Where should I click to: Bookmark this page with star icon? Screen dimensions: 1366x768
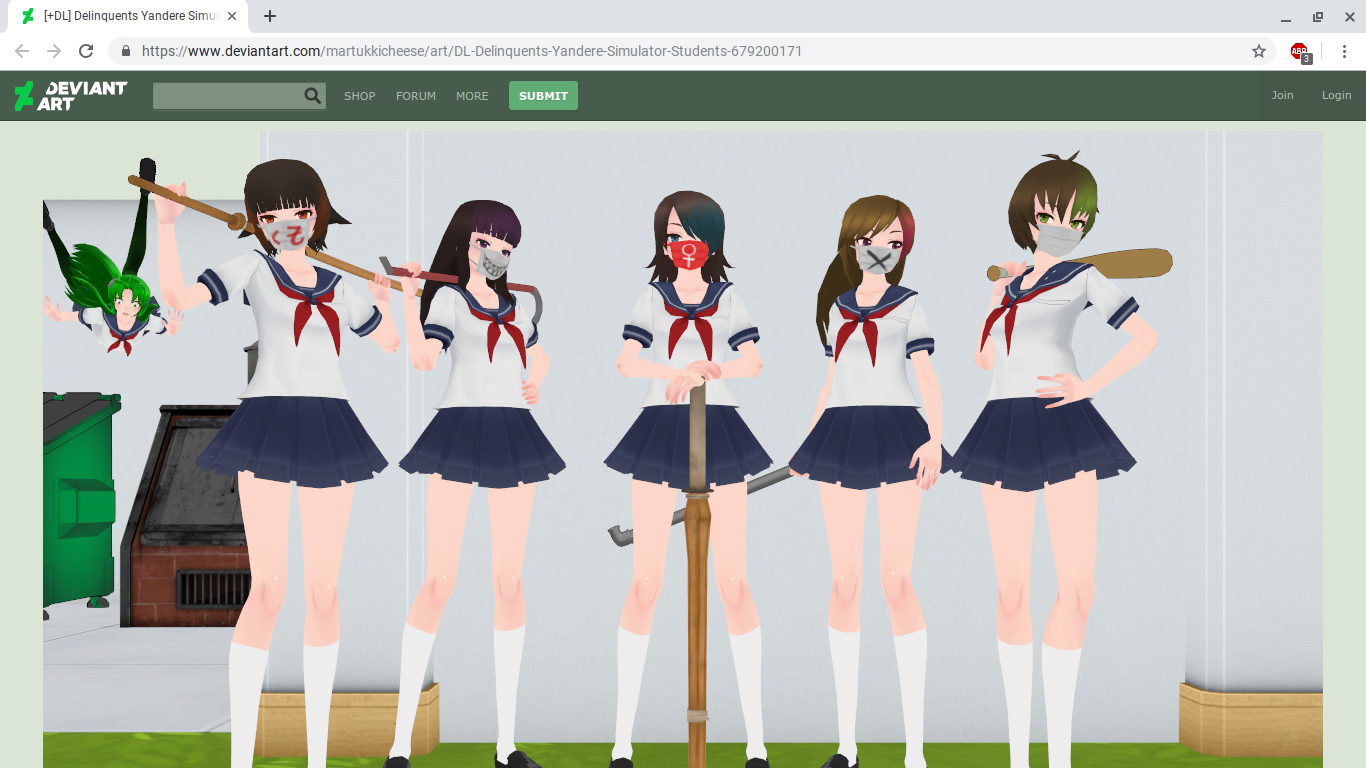tap(1259, 51)
